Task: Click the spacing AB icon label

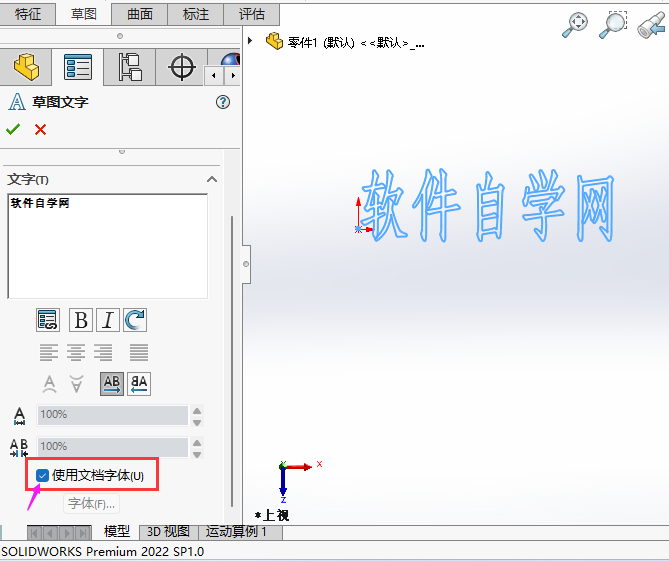Action: pyautogui.click(x=19, y=448)
